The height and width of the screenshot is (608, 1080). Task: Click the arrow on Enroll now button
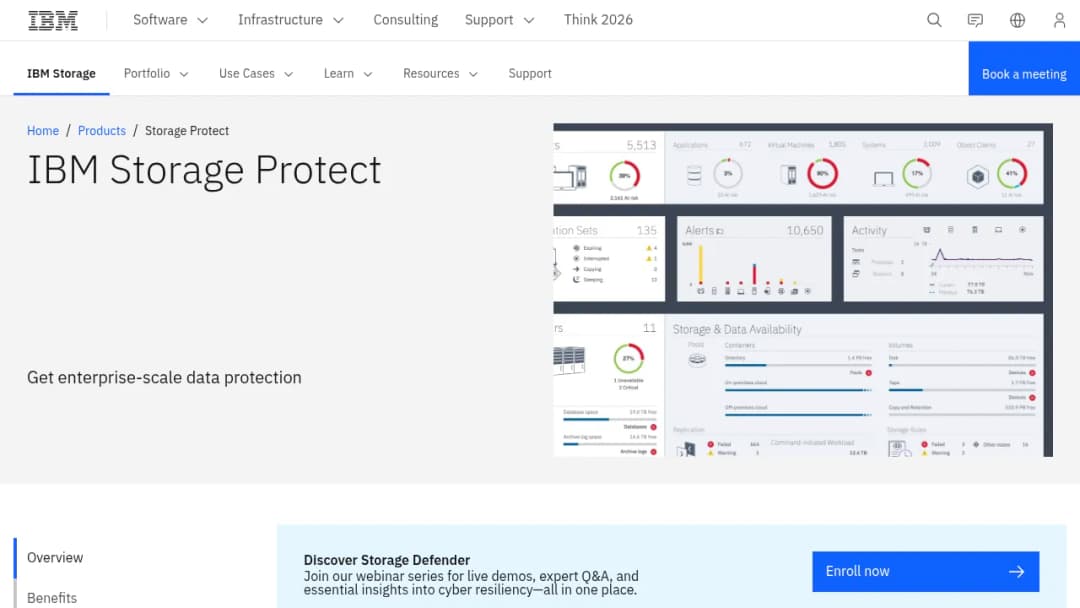click(x=1017, y=572)
